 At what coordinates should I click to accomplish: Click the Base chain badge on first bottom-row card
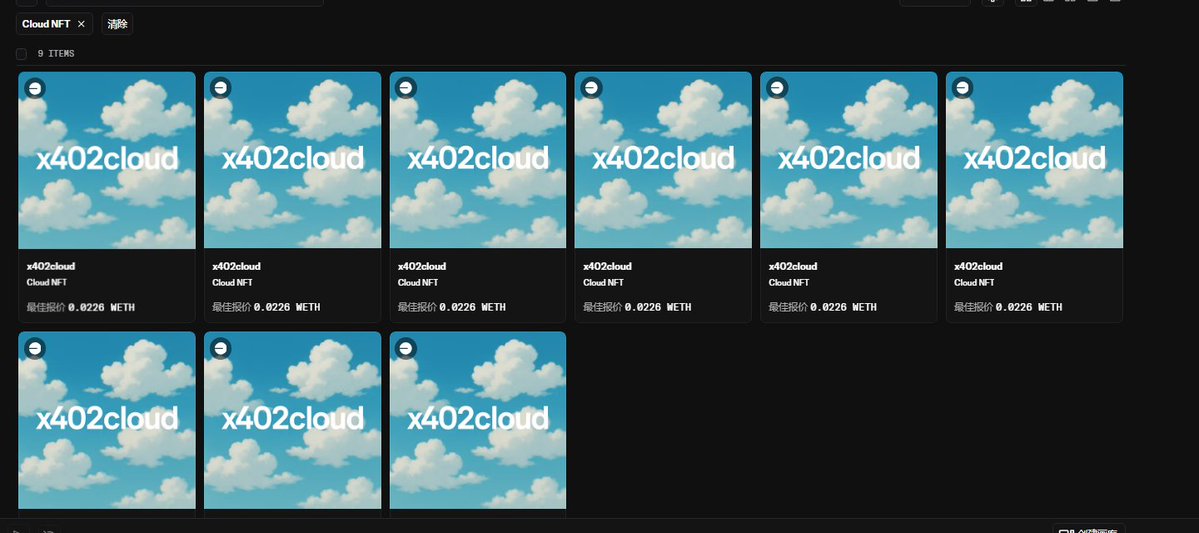tap(34, 349)
